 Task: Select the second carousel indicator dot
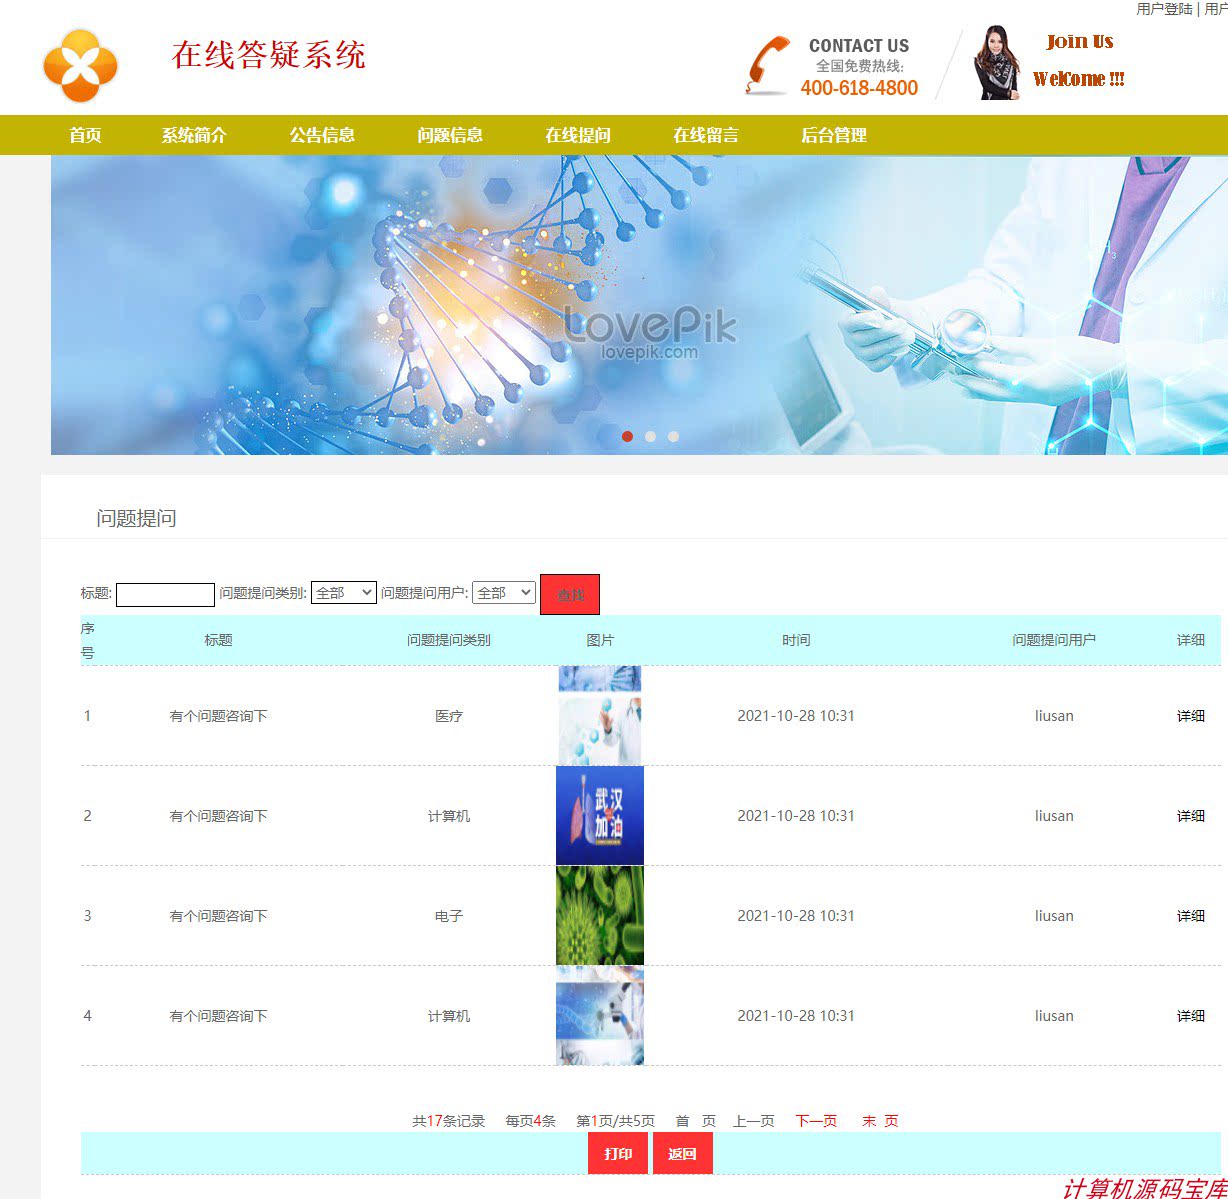(x=651, y=436)
